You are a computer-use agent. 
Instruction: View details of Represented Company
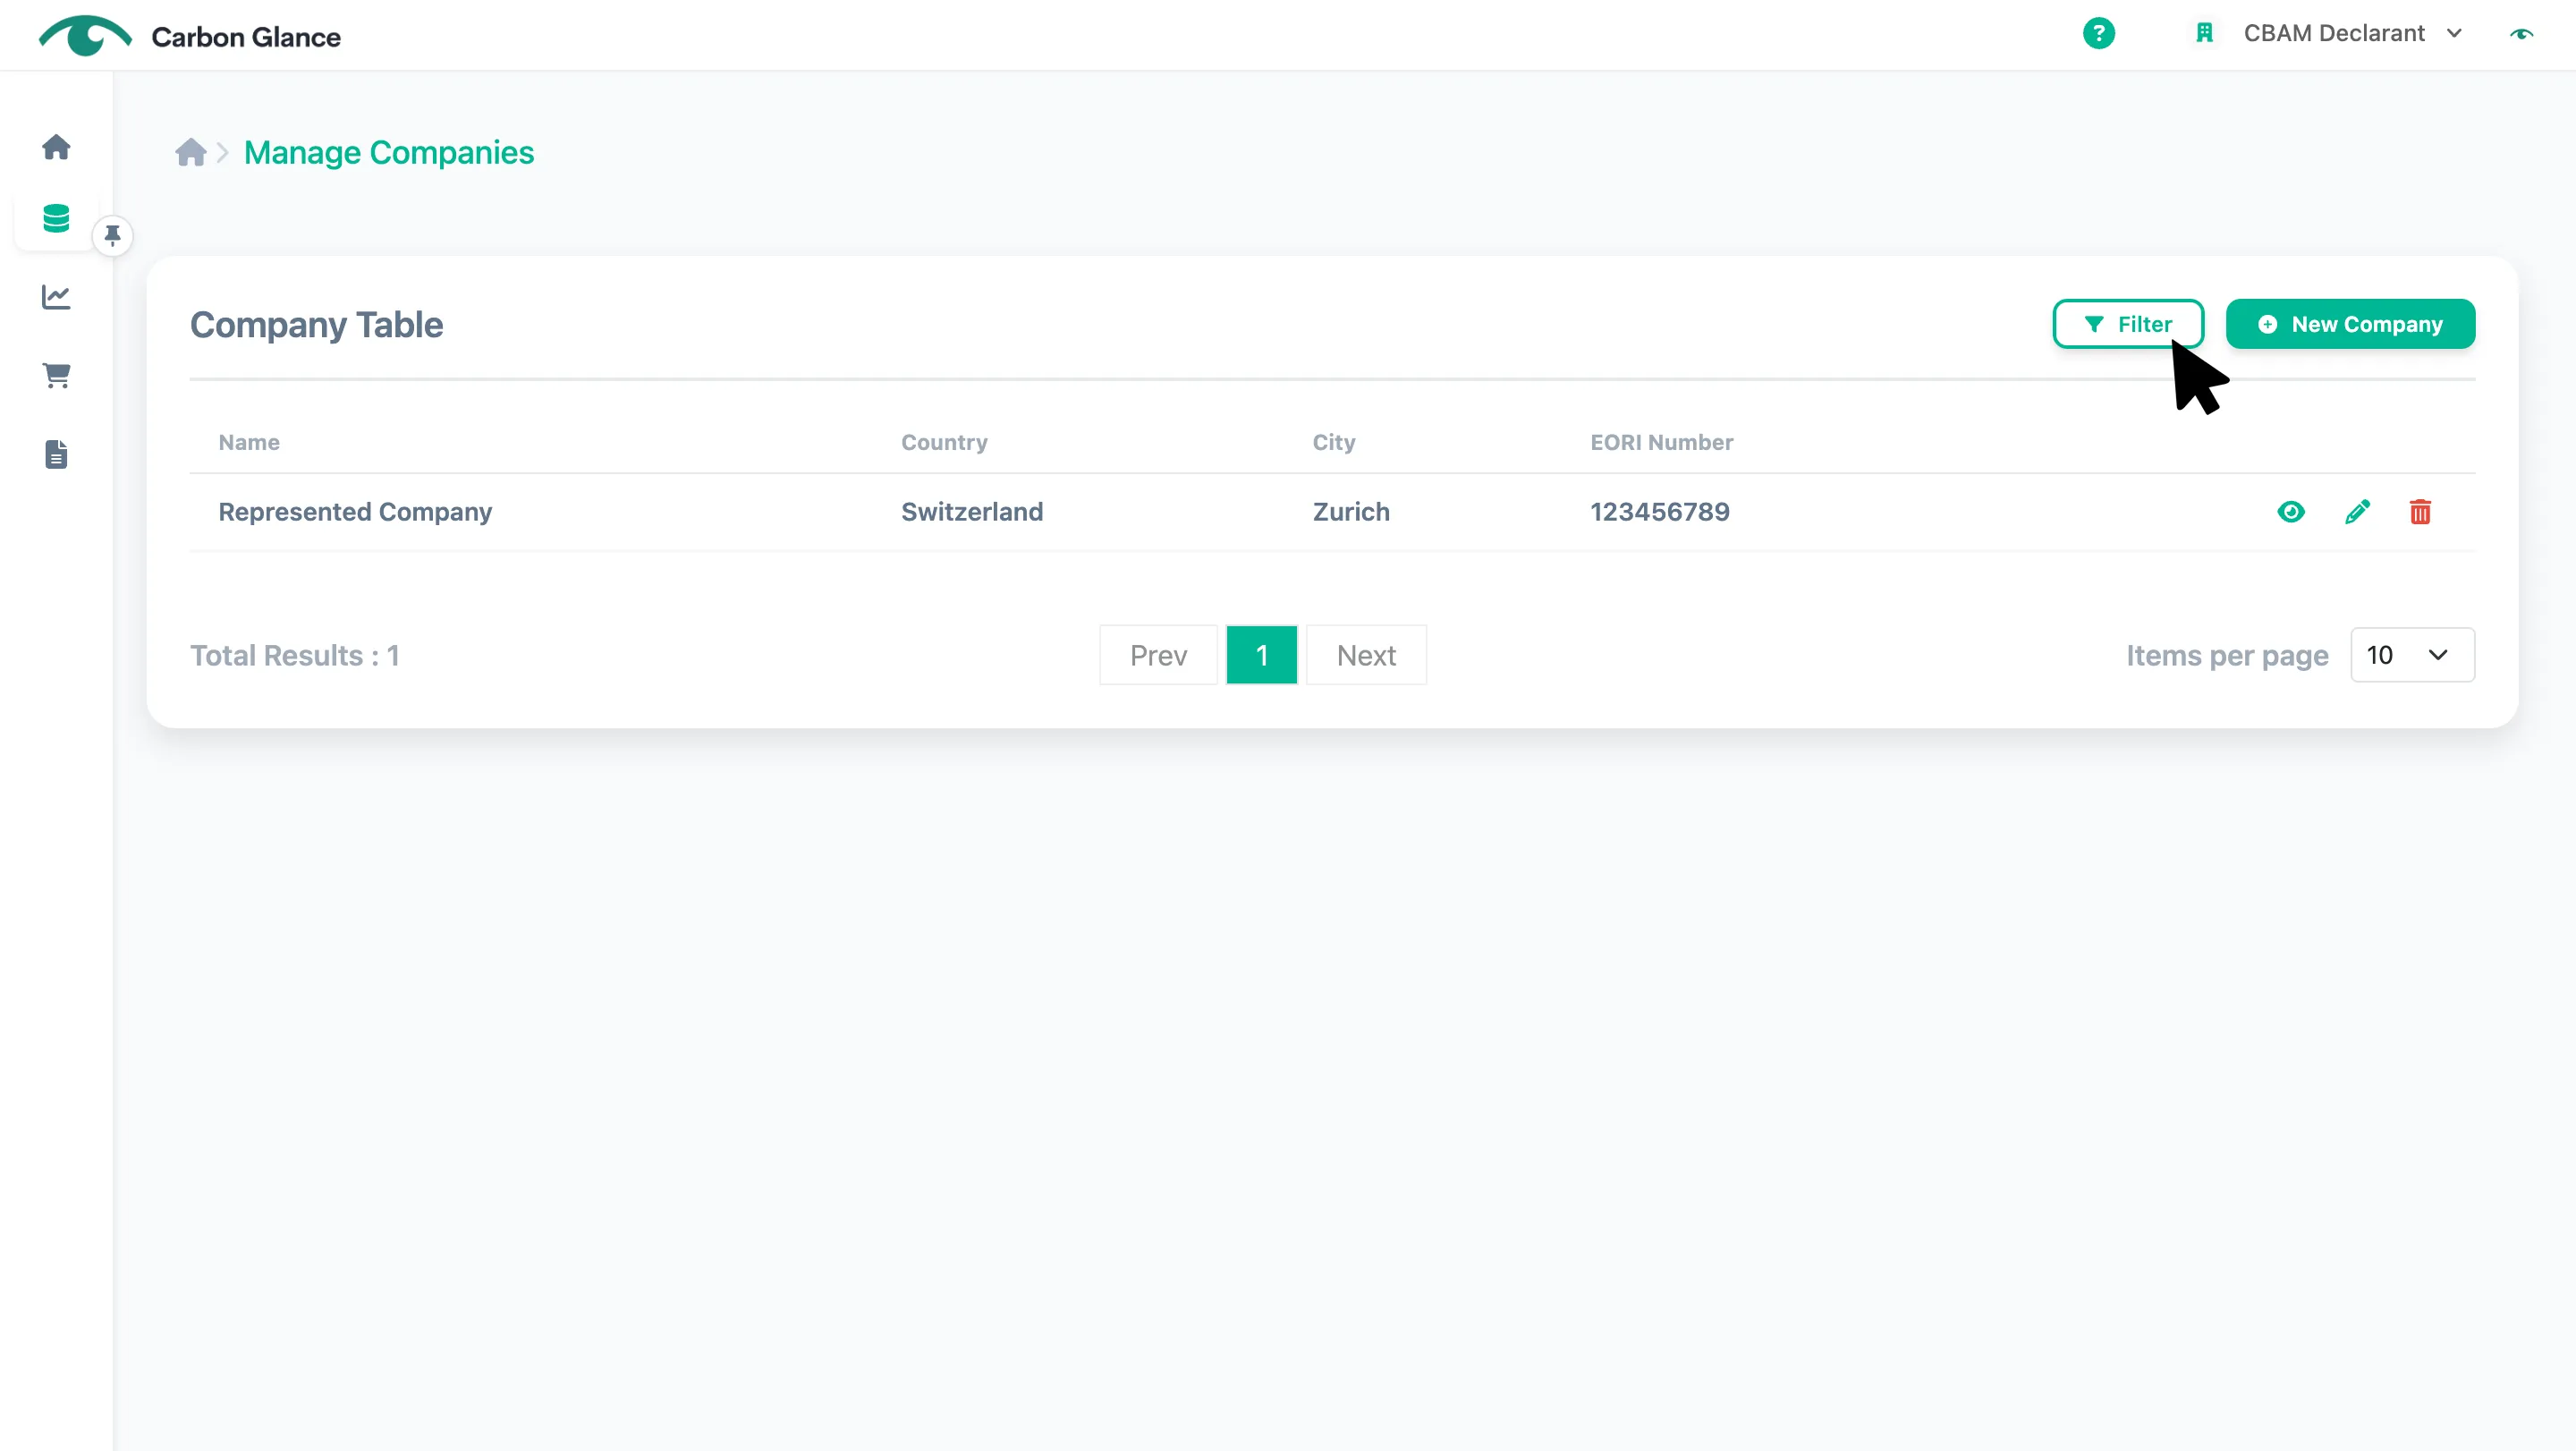click(2290, 512)
